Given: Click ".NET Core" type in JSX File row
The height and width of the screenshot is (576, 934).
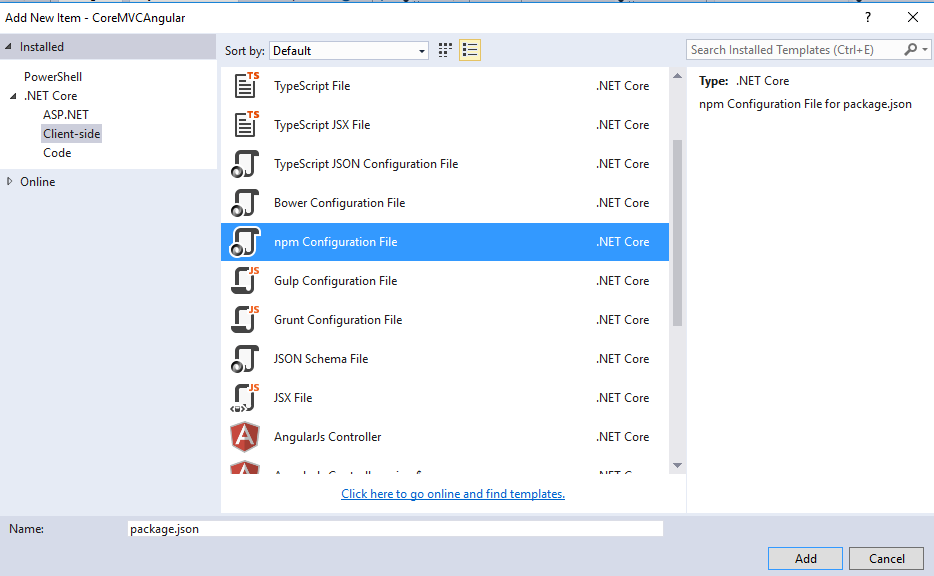Looking at the screenshot, I should coord(622,398).
